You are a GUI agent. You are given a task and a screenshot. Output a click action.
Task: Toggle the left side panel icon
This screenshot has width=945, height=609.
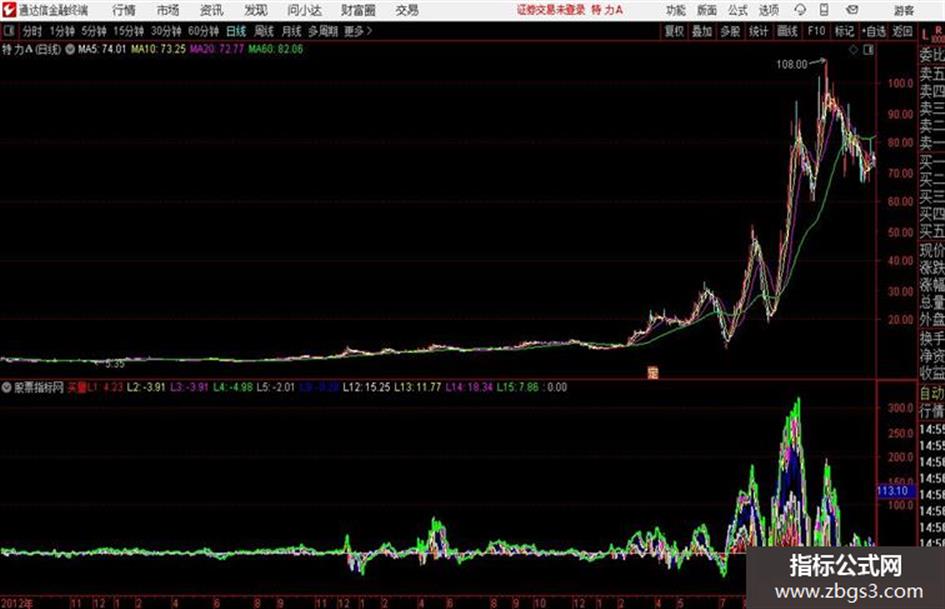[9, 31]
